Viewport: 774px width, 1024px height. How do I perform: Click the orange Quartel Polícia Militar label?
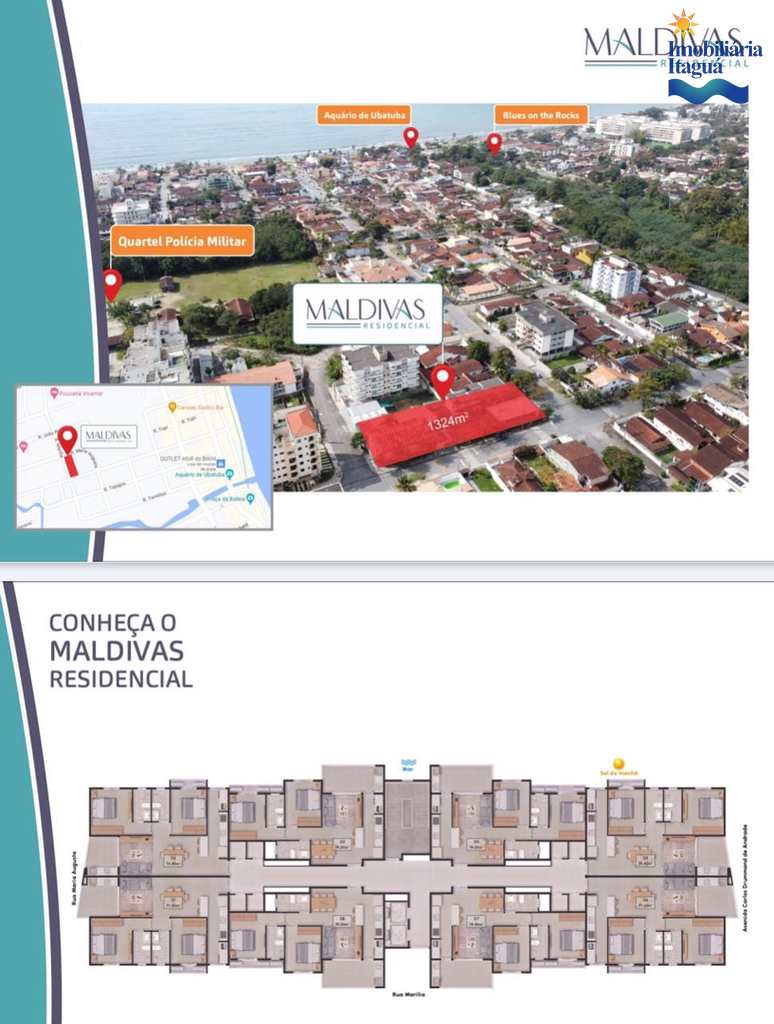(182, 241)
